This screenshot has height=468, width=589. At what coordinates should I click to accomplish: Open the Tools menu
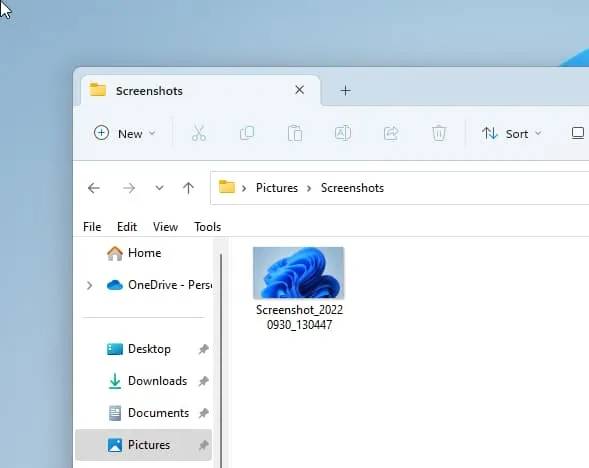pyautogui.click(x=207, y=227)
